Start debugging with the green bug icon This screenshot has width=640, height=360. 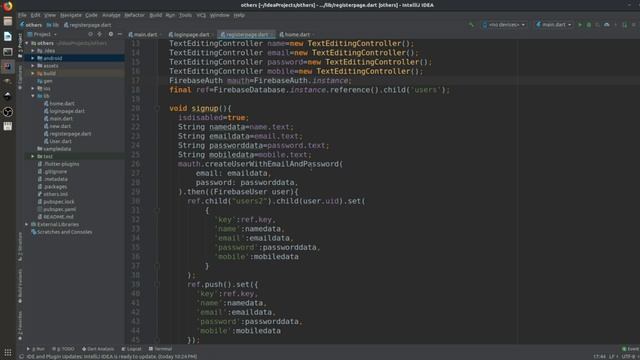(x=589, y=25)
